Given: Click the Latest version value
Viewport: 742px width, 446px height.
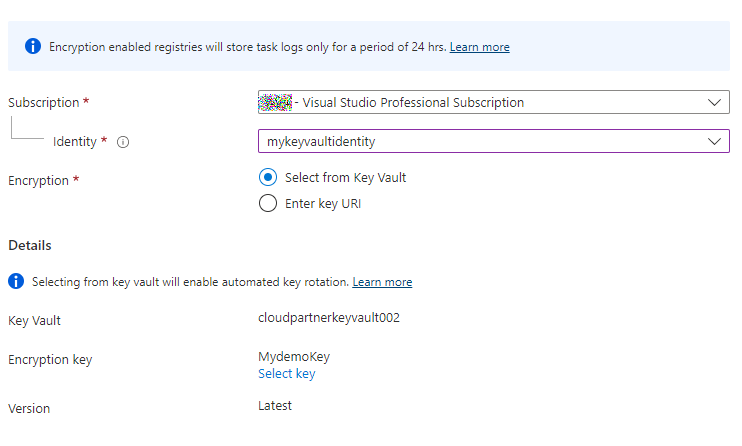Looking at the screenshot, I should point(275,405).
